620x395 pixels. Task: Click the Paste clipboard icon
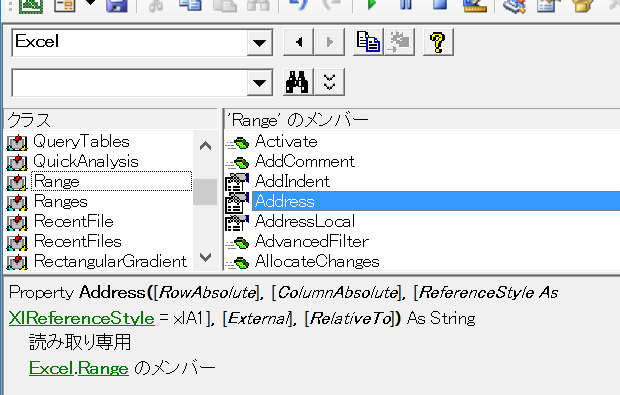pyautogui.click(x=225, y=5)
